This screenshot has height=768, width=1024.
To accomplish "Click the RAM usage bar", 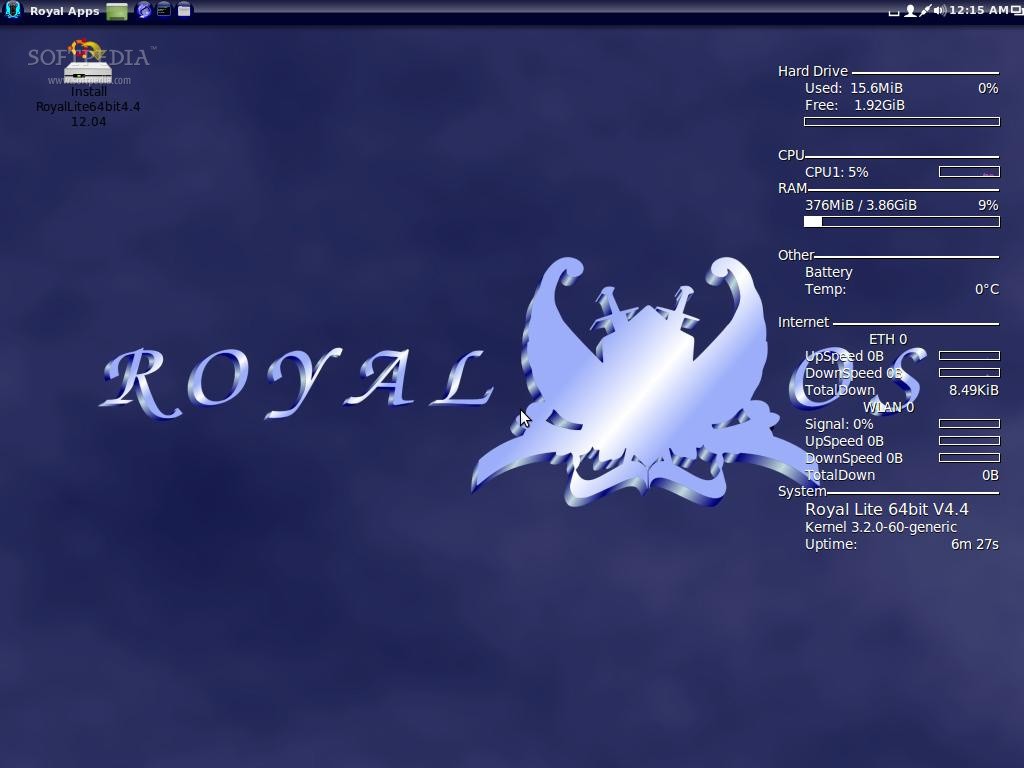I will (x=901, y=221).
